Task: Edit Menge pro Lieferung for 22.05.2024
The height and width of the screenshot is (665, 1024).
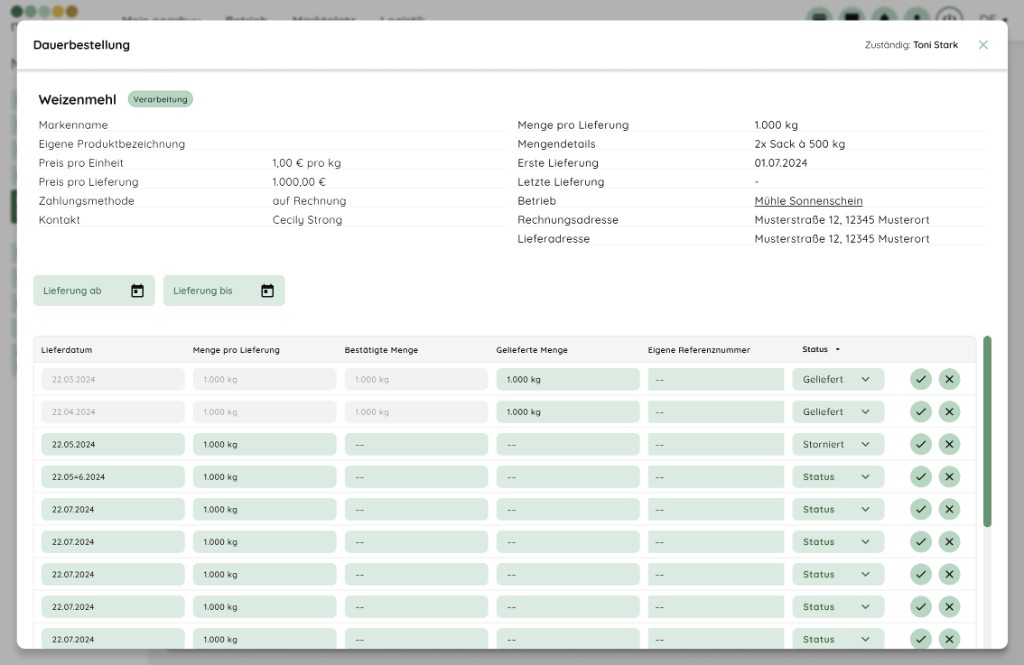Action: pyautogui.click(x=264, y=444)
